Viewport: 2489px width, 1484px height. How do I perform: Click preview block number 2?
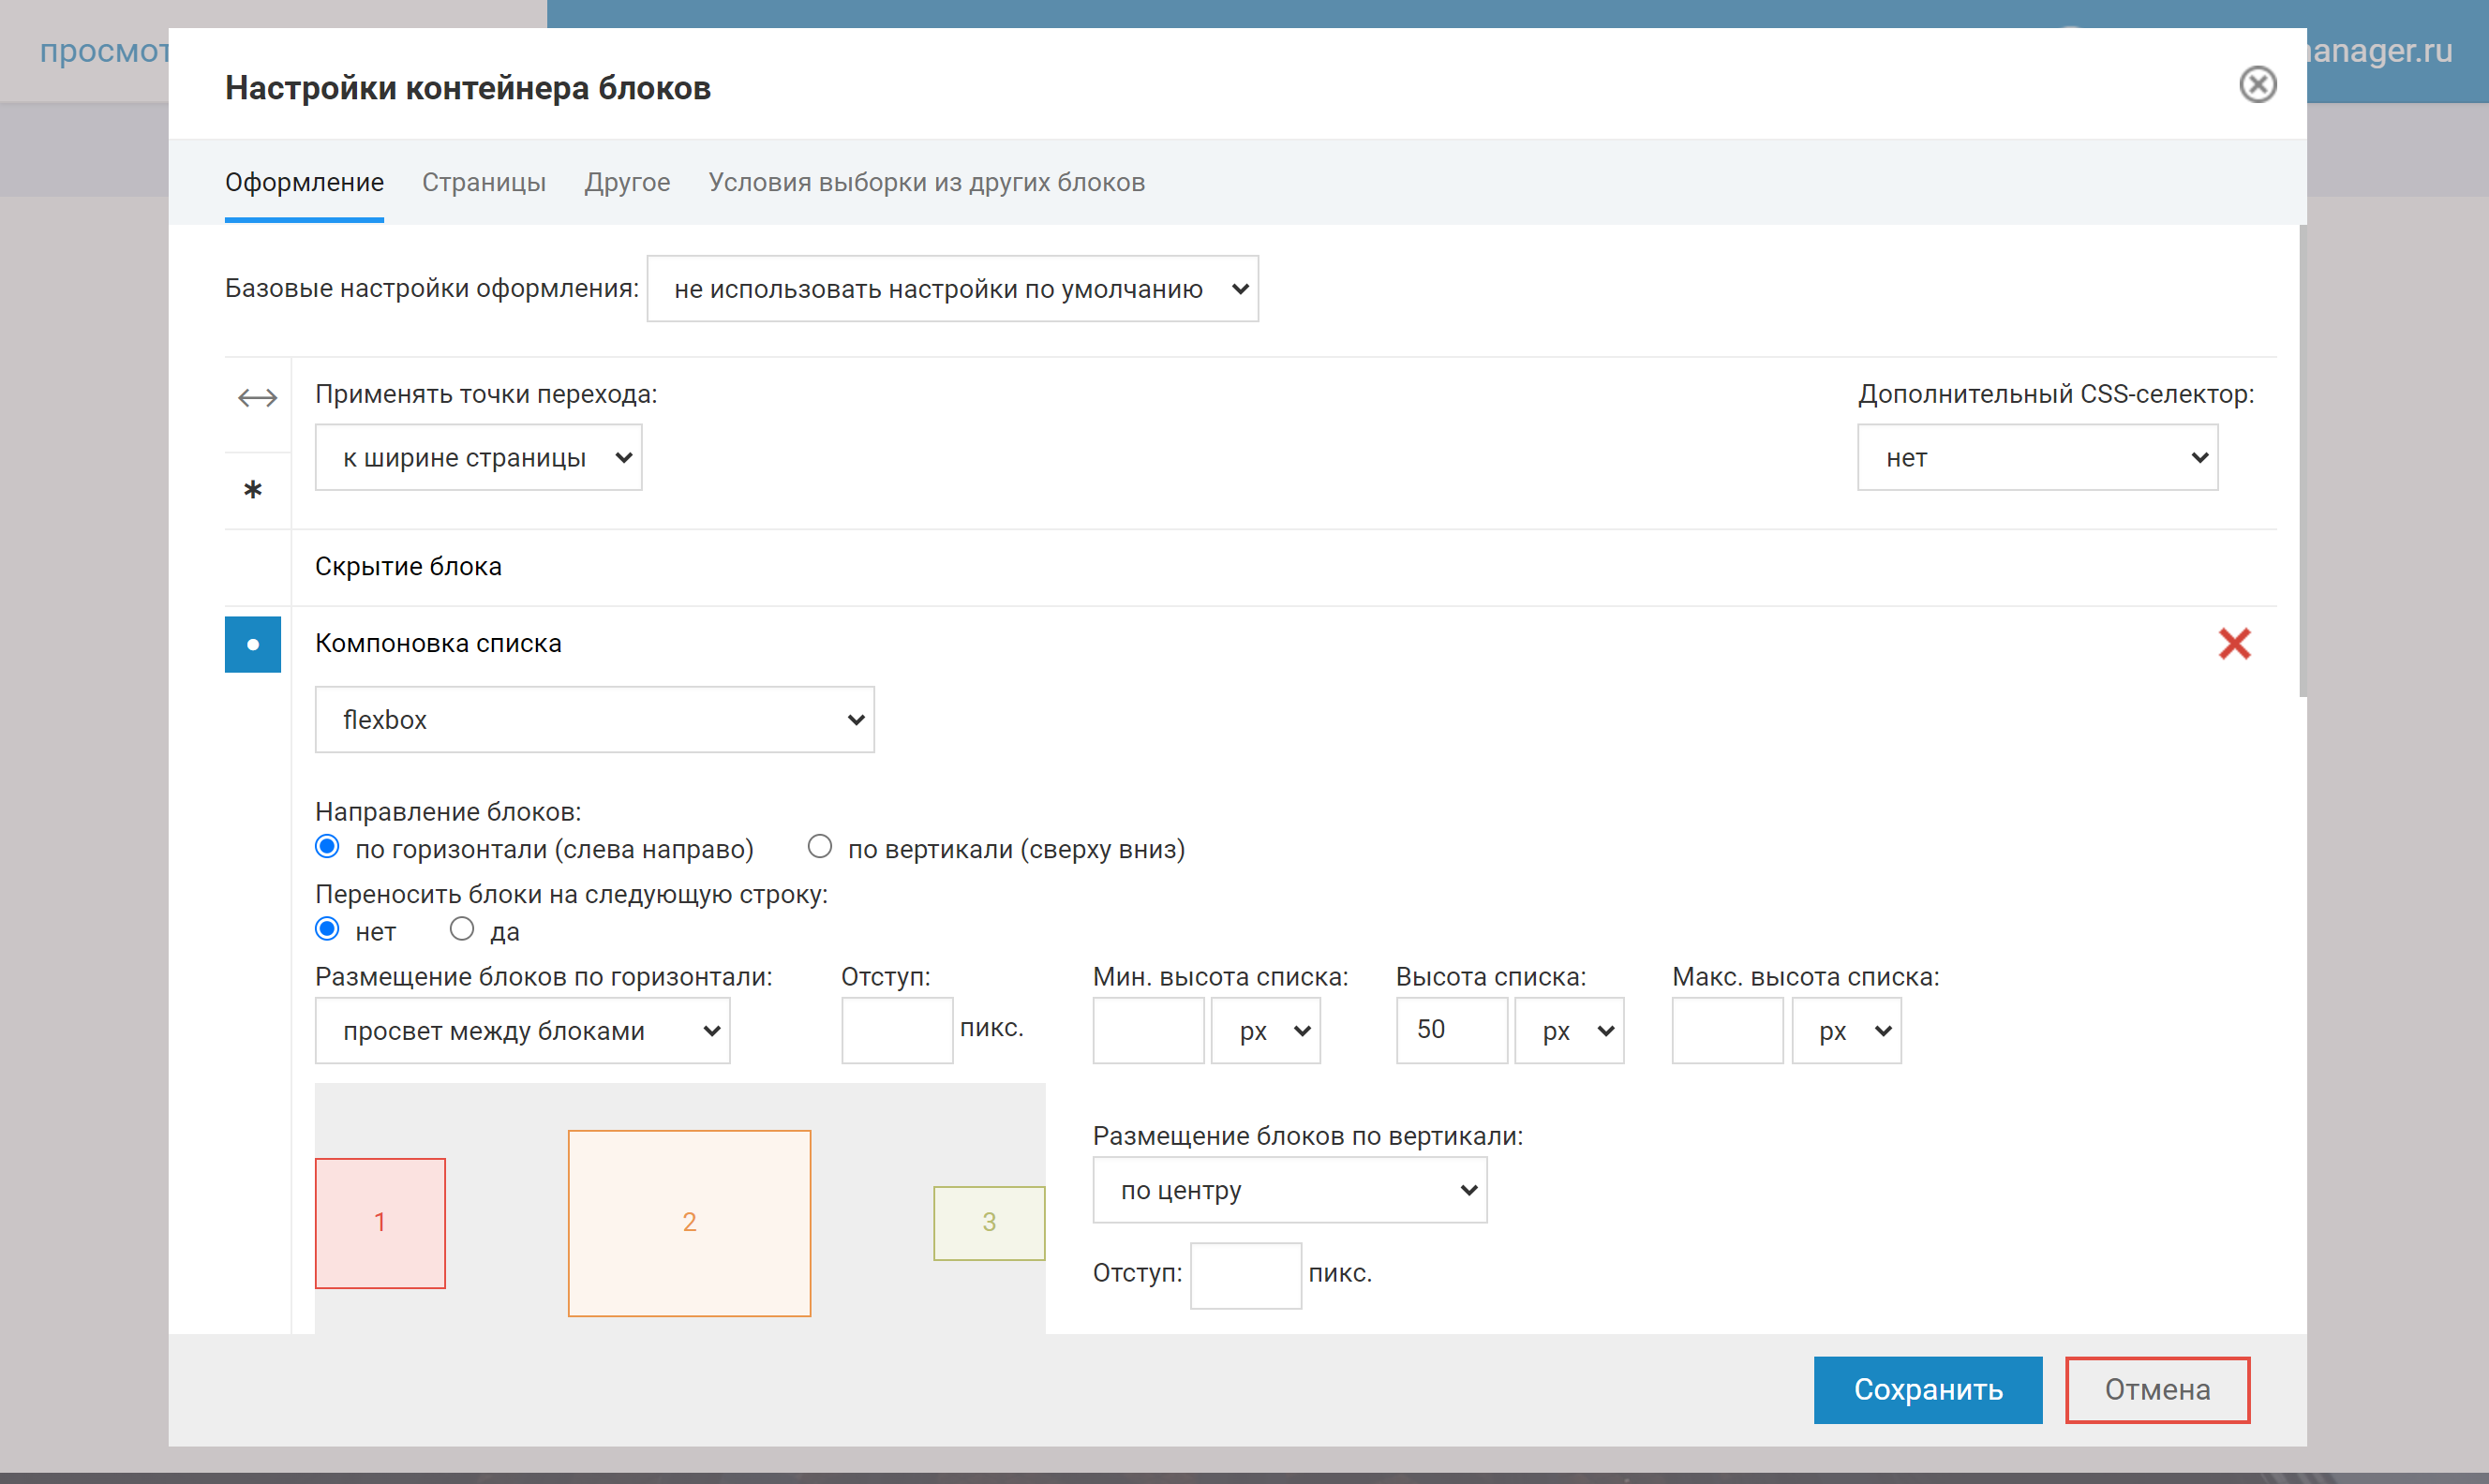point(689,1222)
